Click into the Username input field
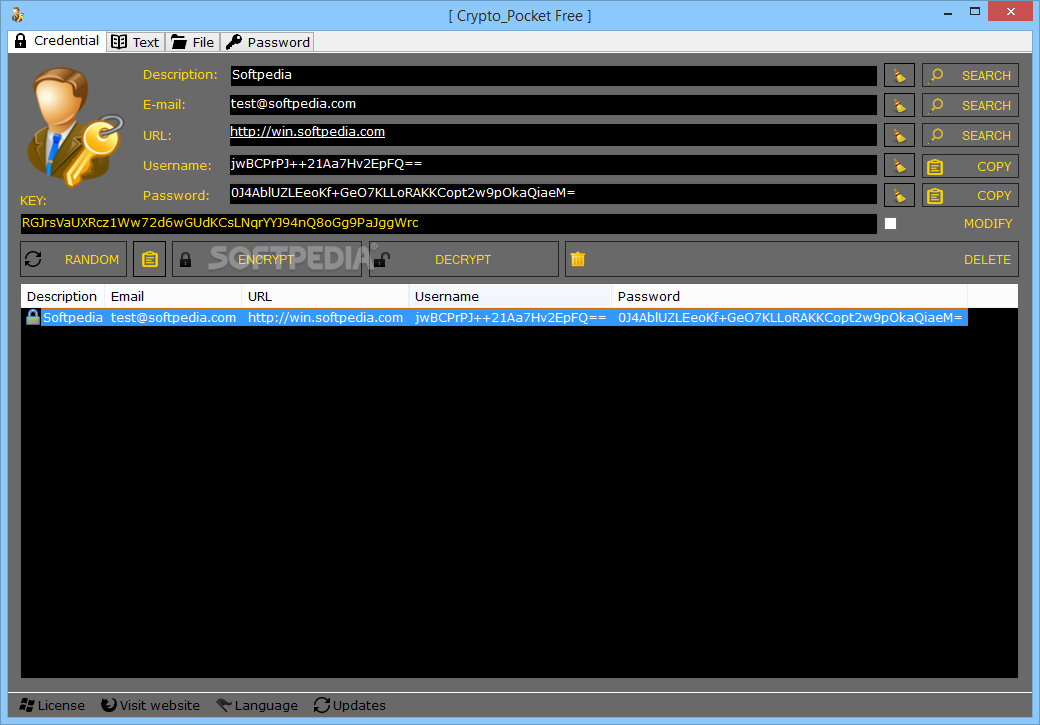Screen dimensions: 1040x725 [552, 165]
